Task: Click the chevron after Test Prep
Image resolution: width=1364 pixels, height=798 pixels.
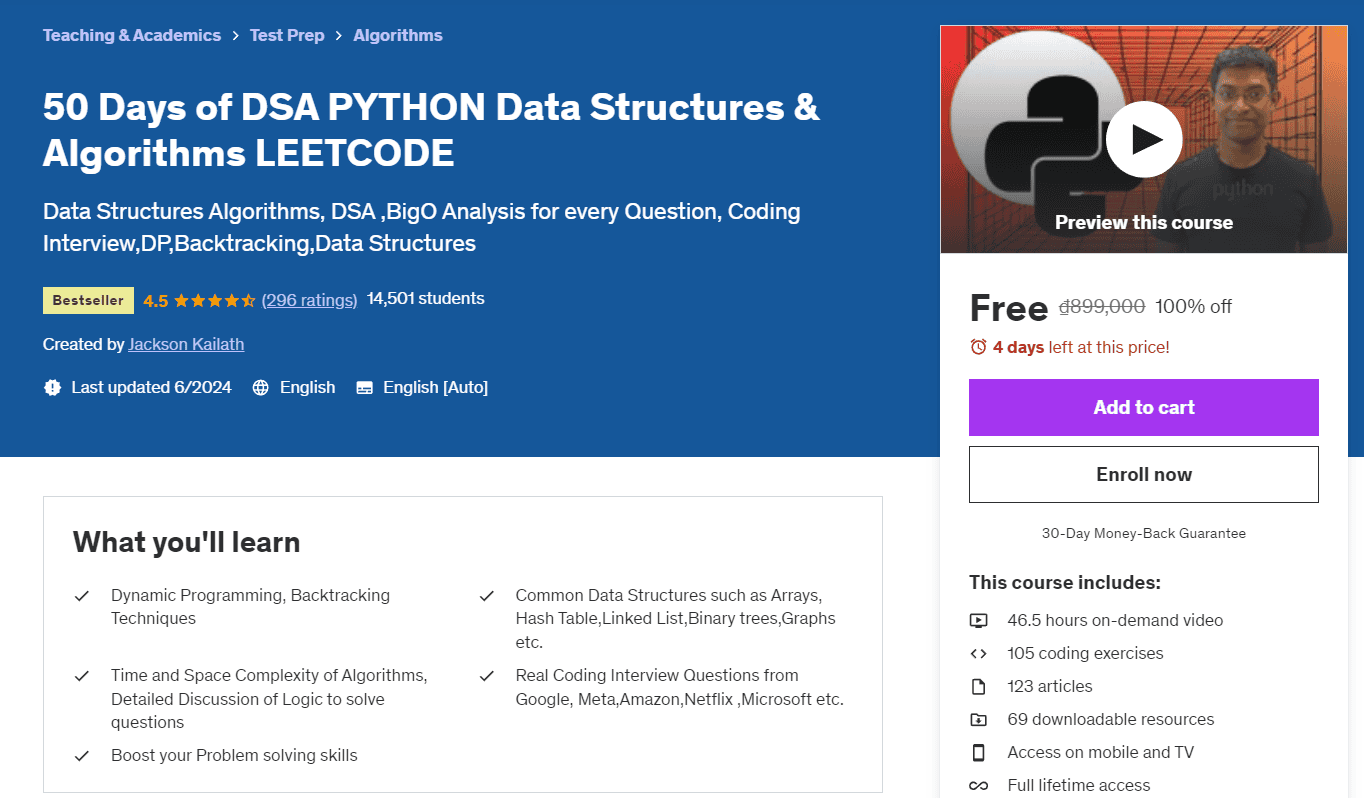Action: click(x=339, y=36)
